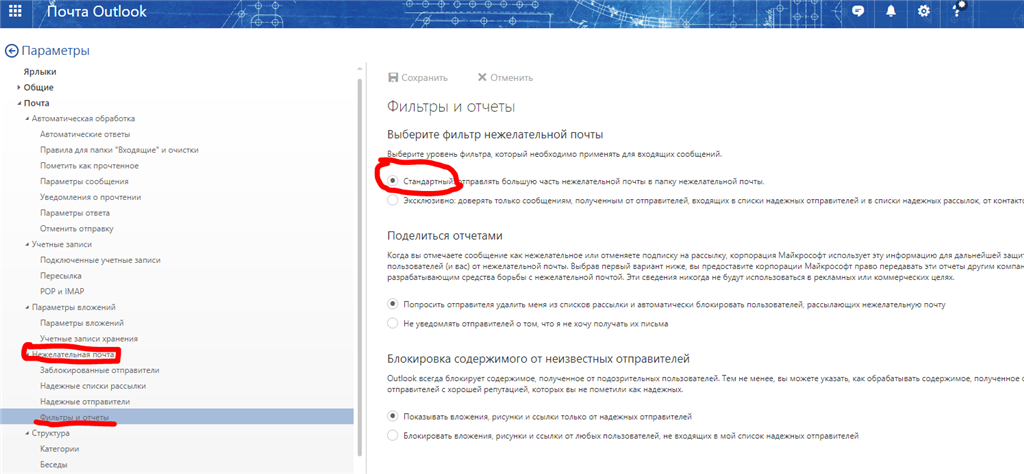Open Подключенные учетные записи
This screenshot has width=1024, height=474.
coord(100,260)
